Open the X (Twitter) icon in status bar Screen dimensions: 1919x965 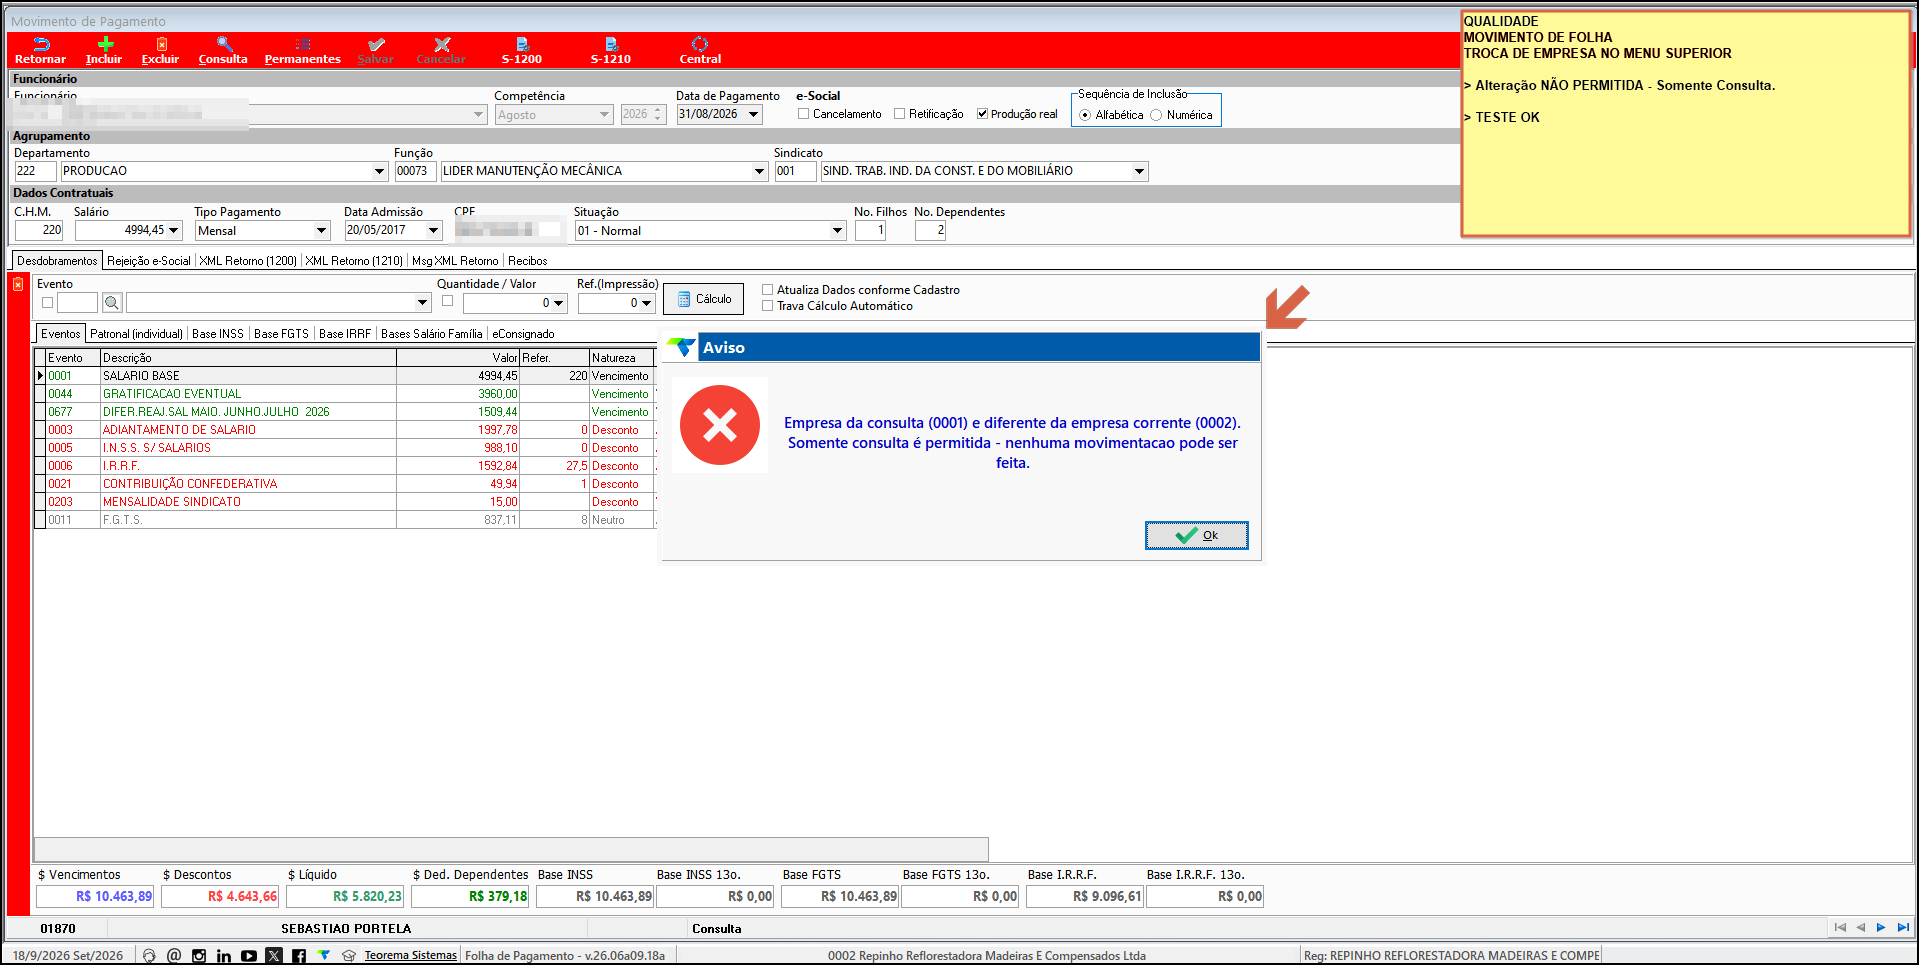tap(274, 956)
